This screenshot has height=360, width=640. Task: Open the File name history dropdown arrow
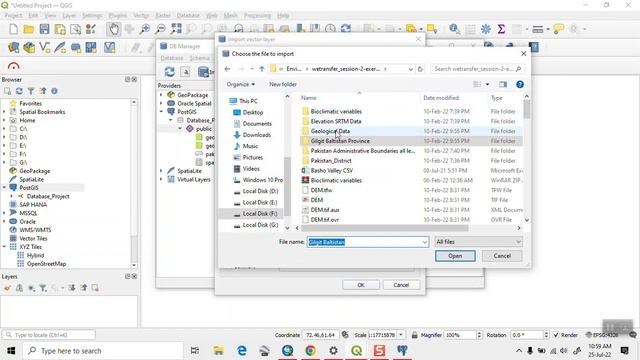[x=424, y=242]
